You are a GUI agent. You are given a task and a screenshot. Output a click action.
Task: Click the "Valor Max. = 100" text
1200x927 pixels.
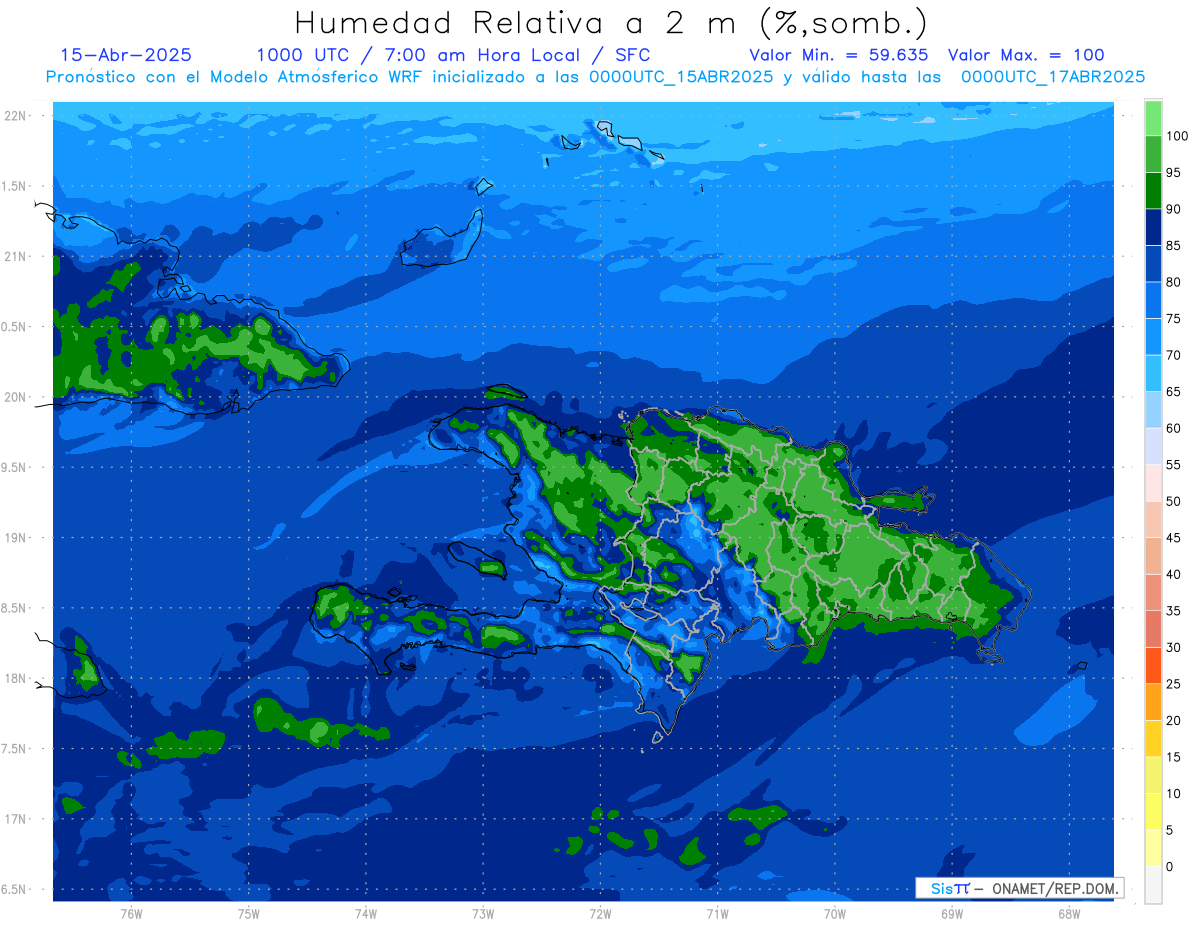click(x=1026, y=55)
